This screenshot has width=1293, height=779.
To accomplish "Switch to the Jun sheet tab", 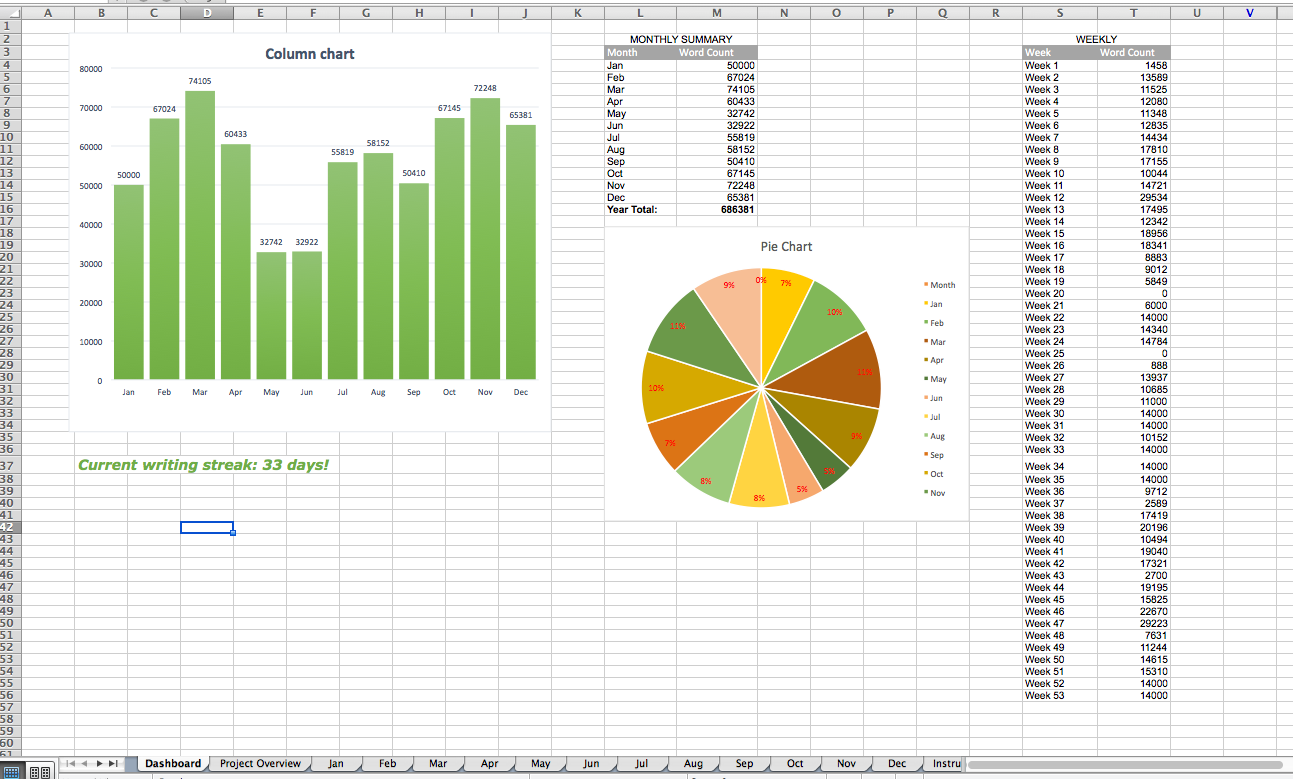I will pos(591,764).
